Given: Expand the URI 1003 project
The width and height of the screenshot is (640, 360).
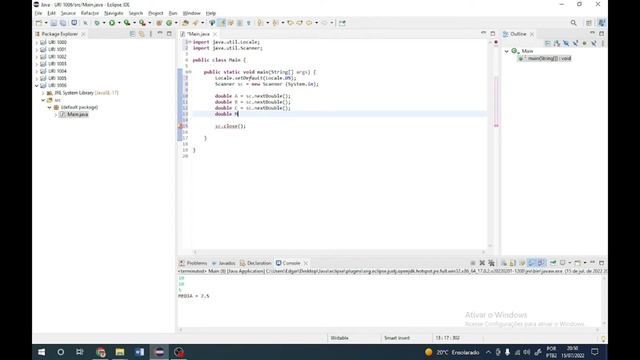Looking at the screenshot, I should (x=37, y=64).
